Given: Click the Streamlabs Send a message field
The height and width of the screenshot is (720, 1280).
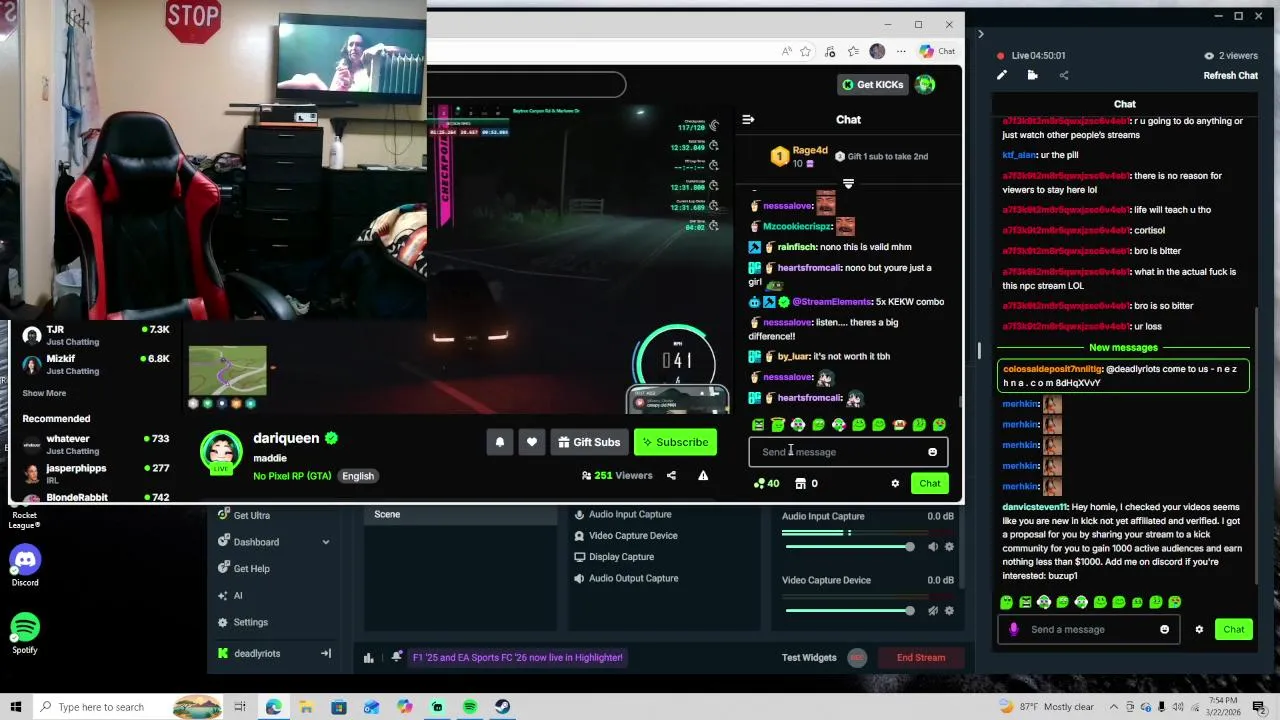Looking at the screenshot, I should coord(1090,629).
